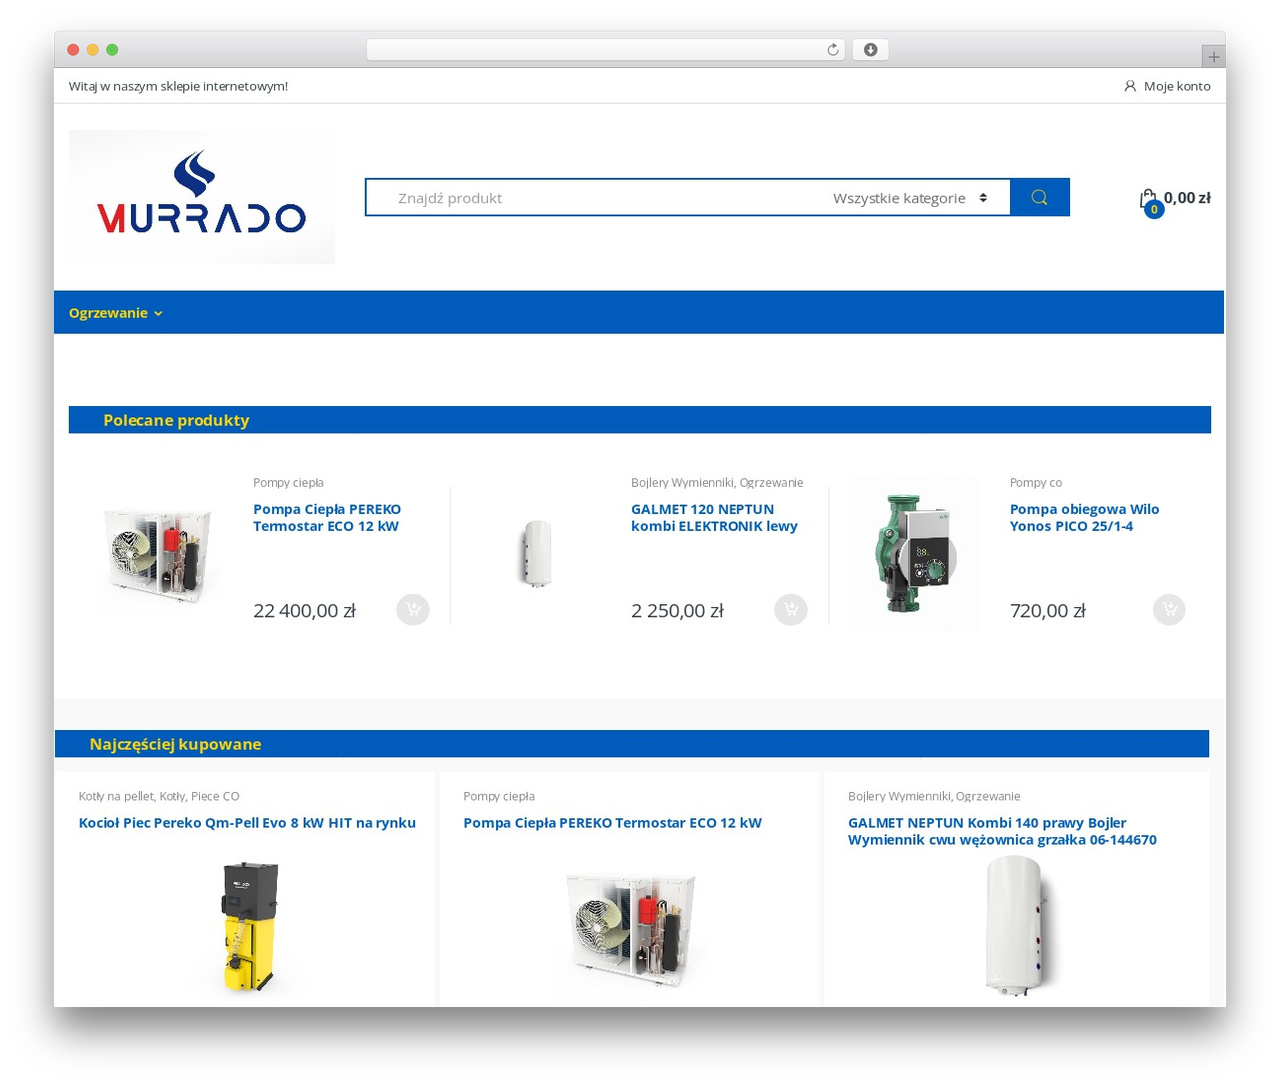This screenshot has width=1280, height=1084.
Task: Click the heat pump thumbnail in Polecane produkty
Action: 158,554
